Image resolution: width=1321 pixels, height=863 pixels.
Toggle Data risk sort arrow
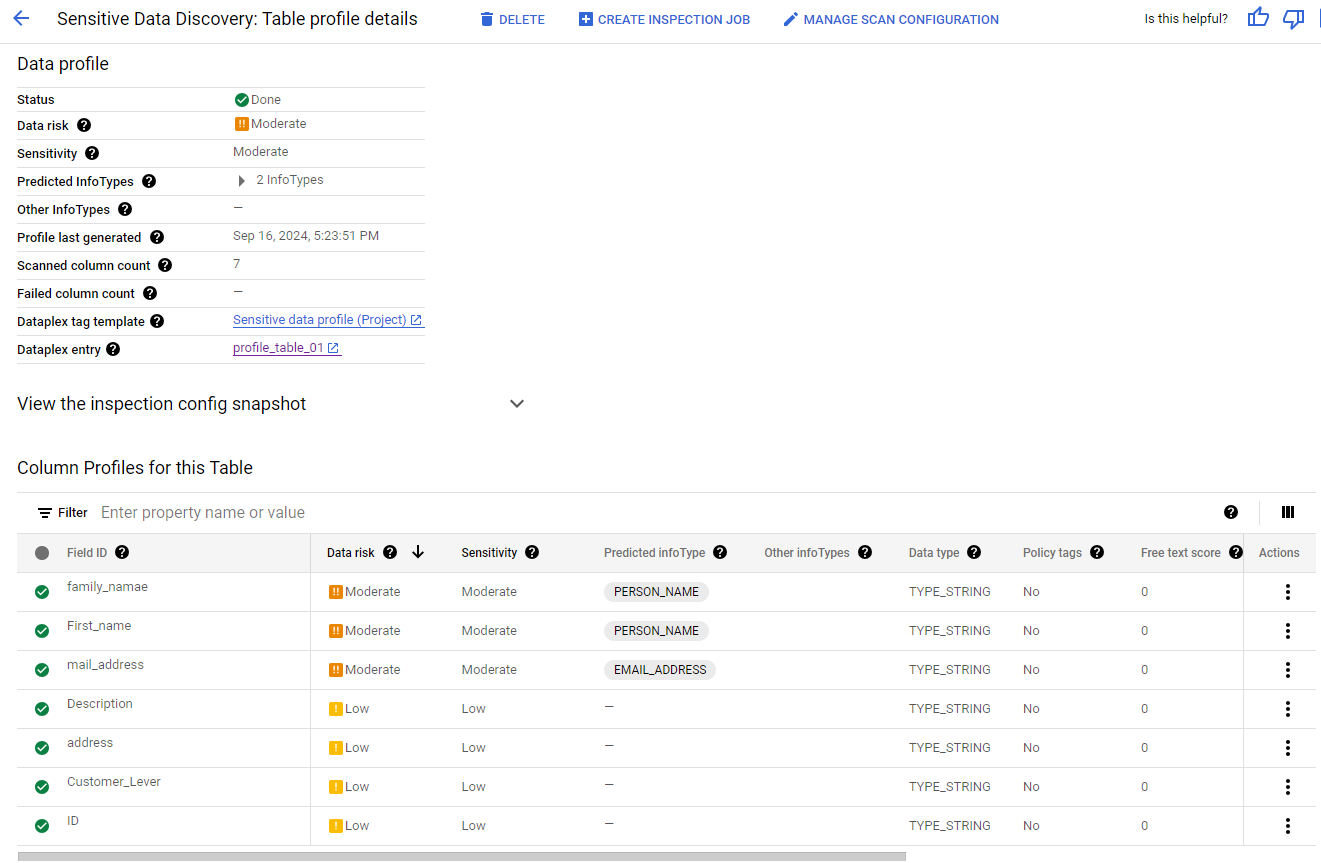[418, 552]
